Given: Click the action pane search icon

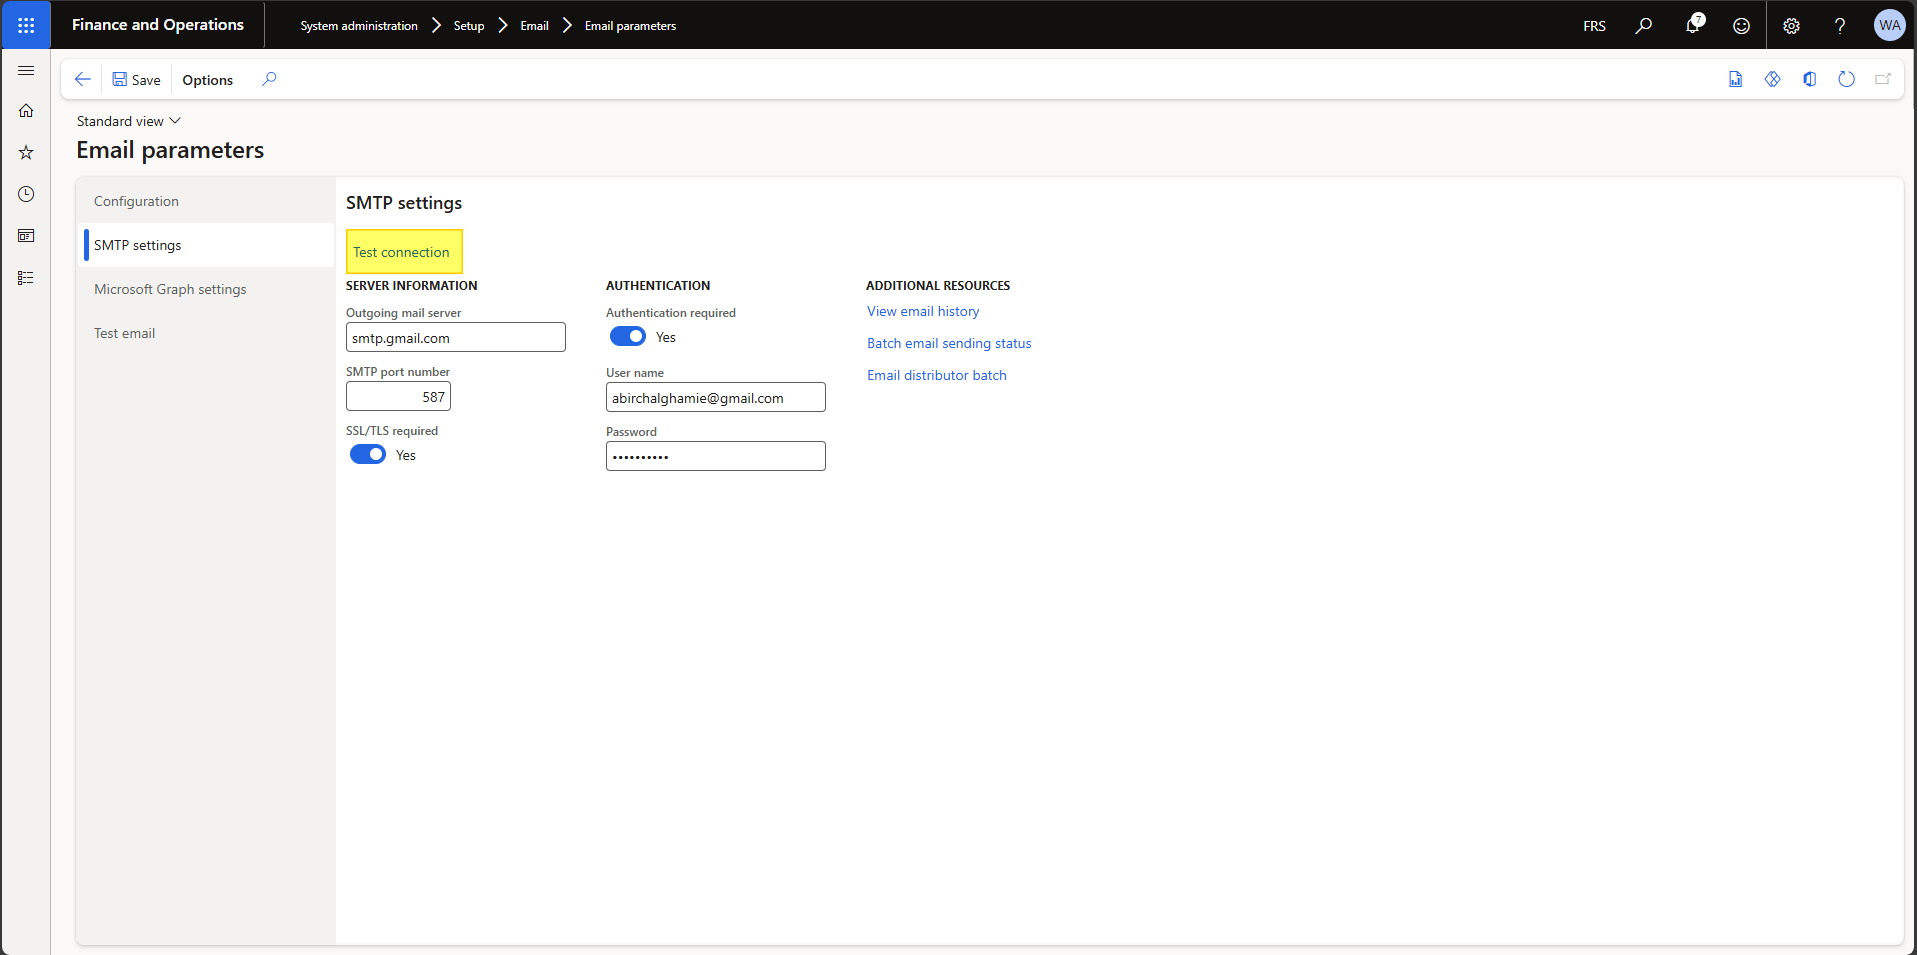Looking at the screenshot, I should (269, 79).
